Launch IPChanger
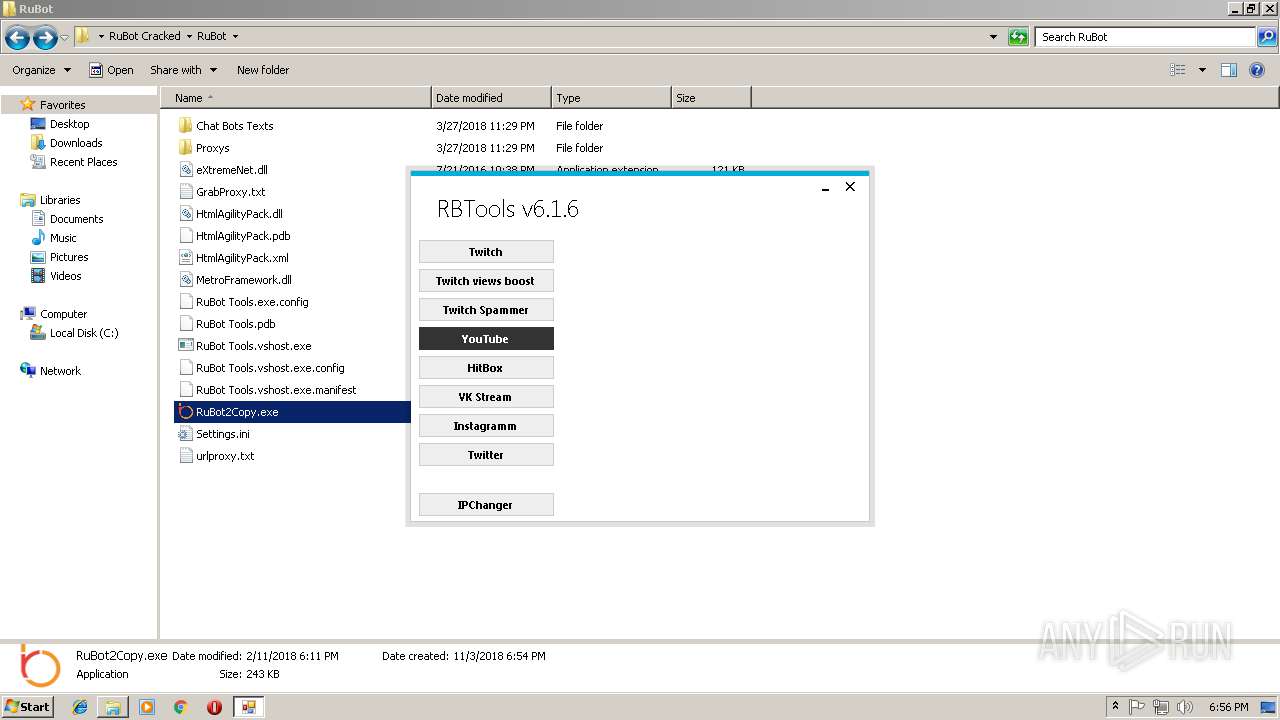 pyautogui.click(x=486, y=505)
